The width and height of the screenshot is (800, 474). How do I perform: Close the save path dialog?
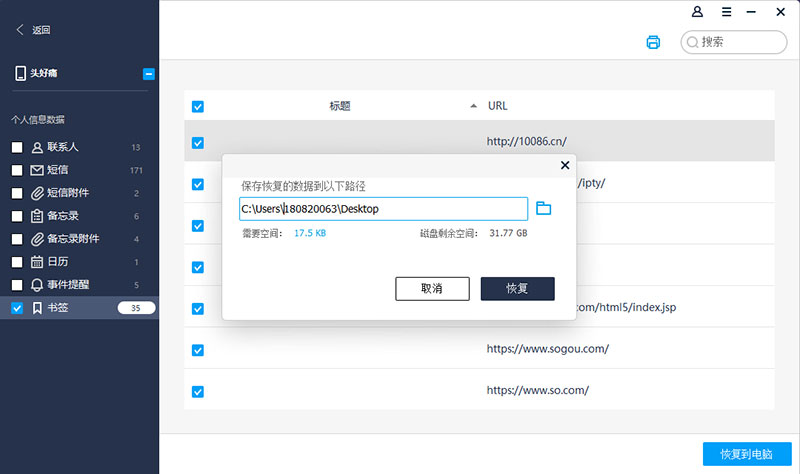[564, 165]
